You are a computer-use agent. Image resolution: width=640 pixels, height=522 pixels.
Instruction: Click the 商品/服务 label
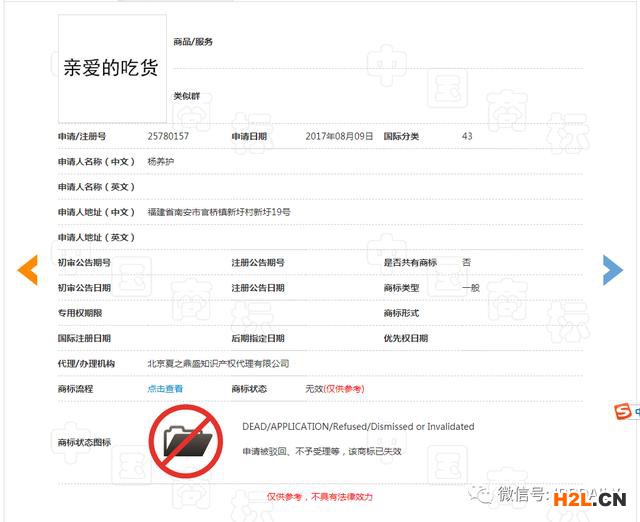pos(193,42)
